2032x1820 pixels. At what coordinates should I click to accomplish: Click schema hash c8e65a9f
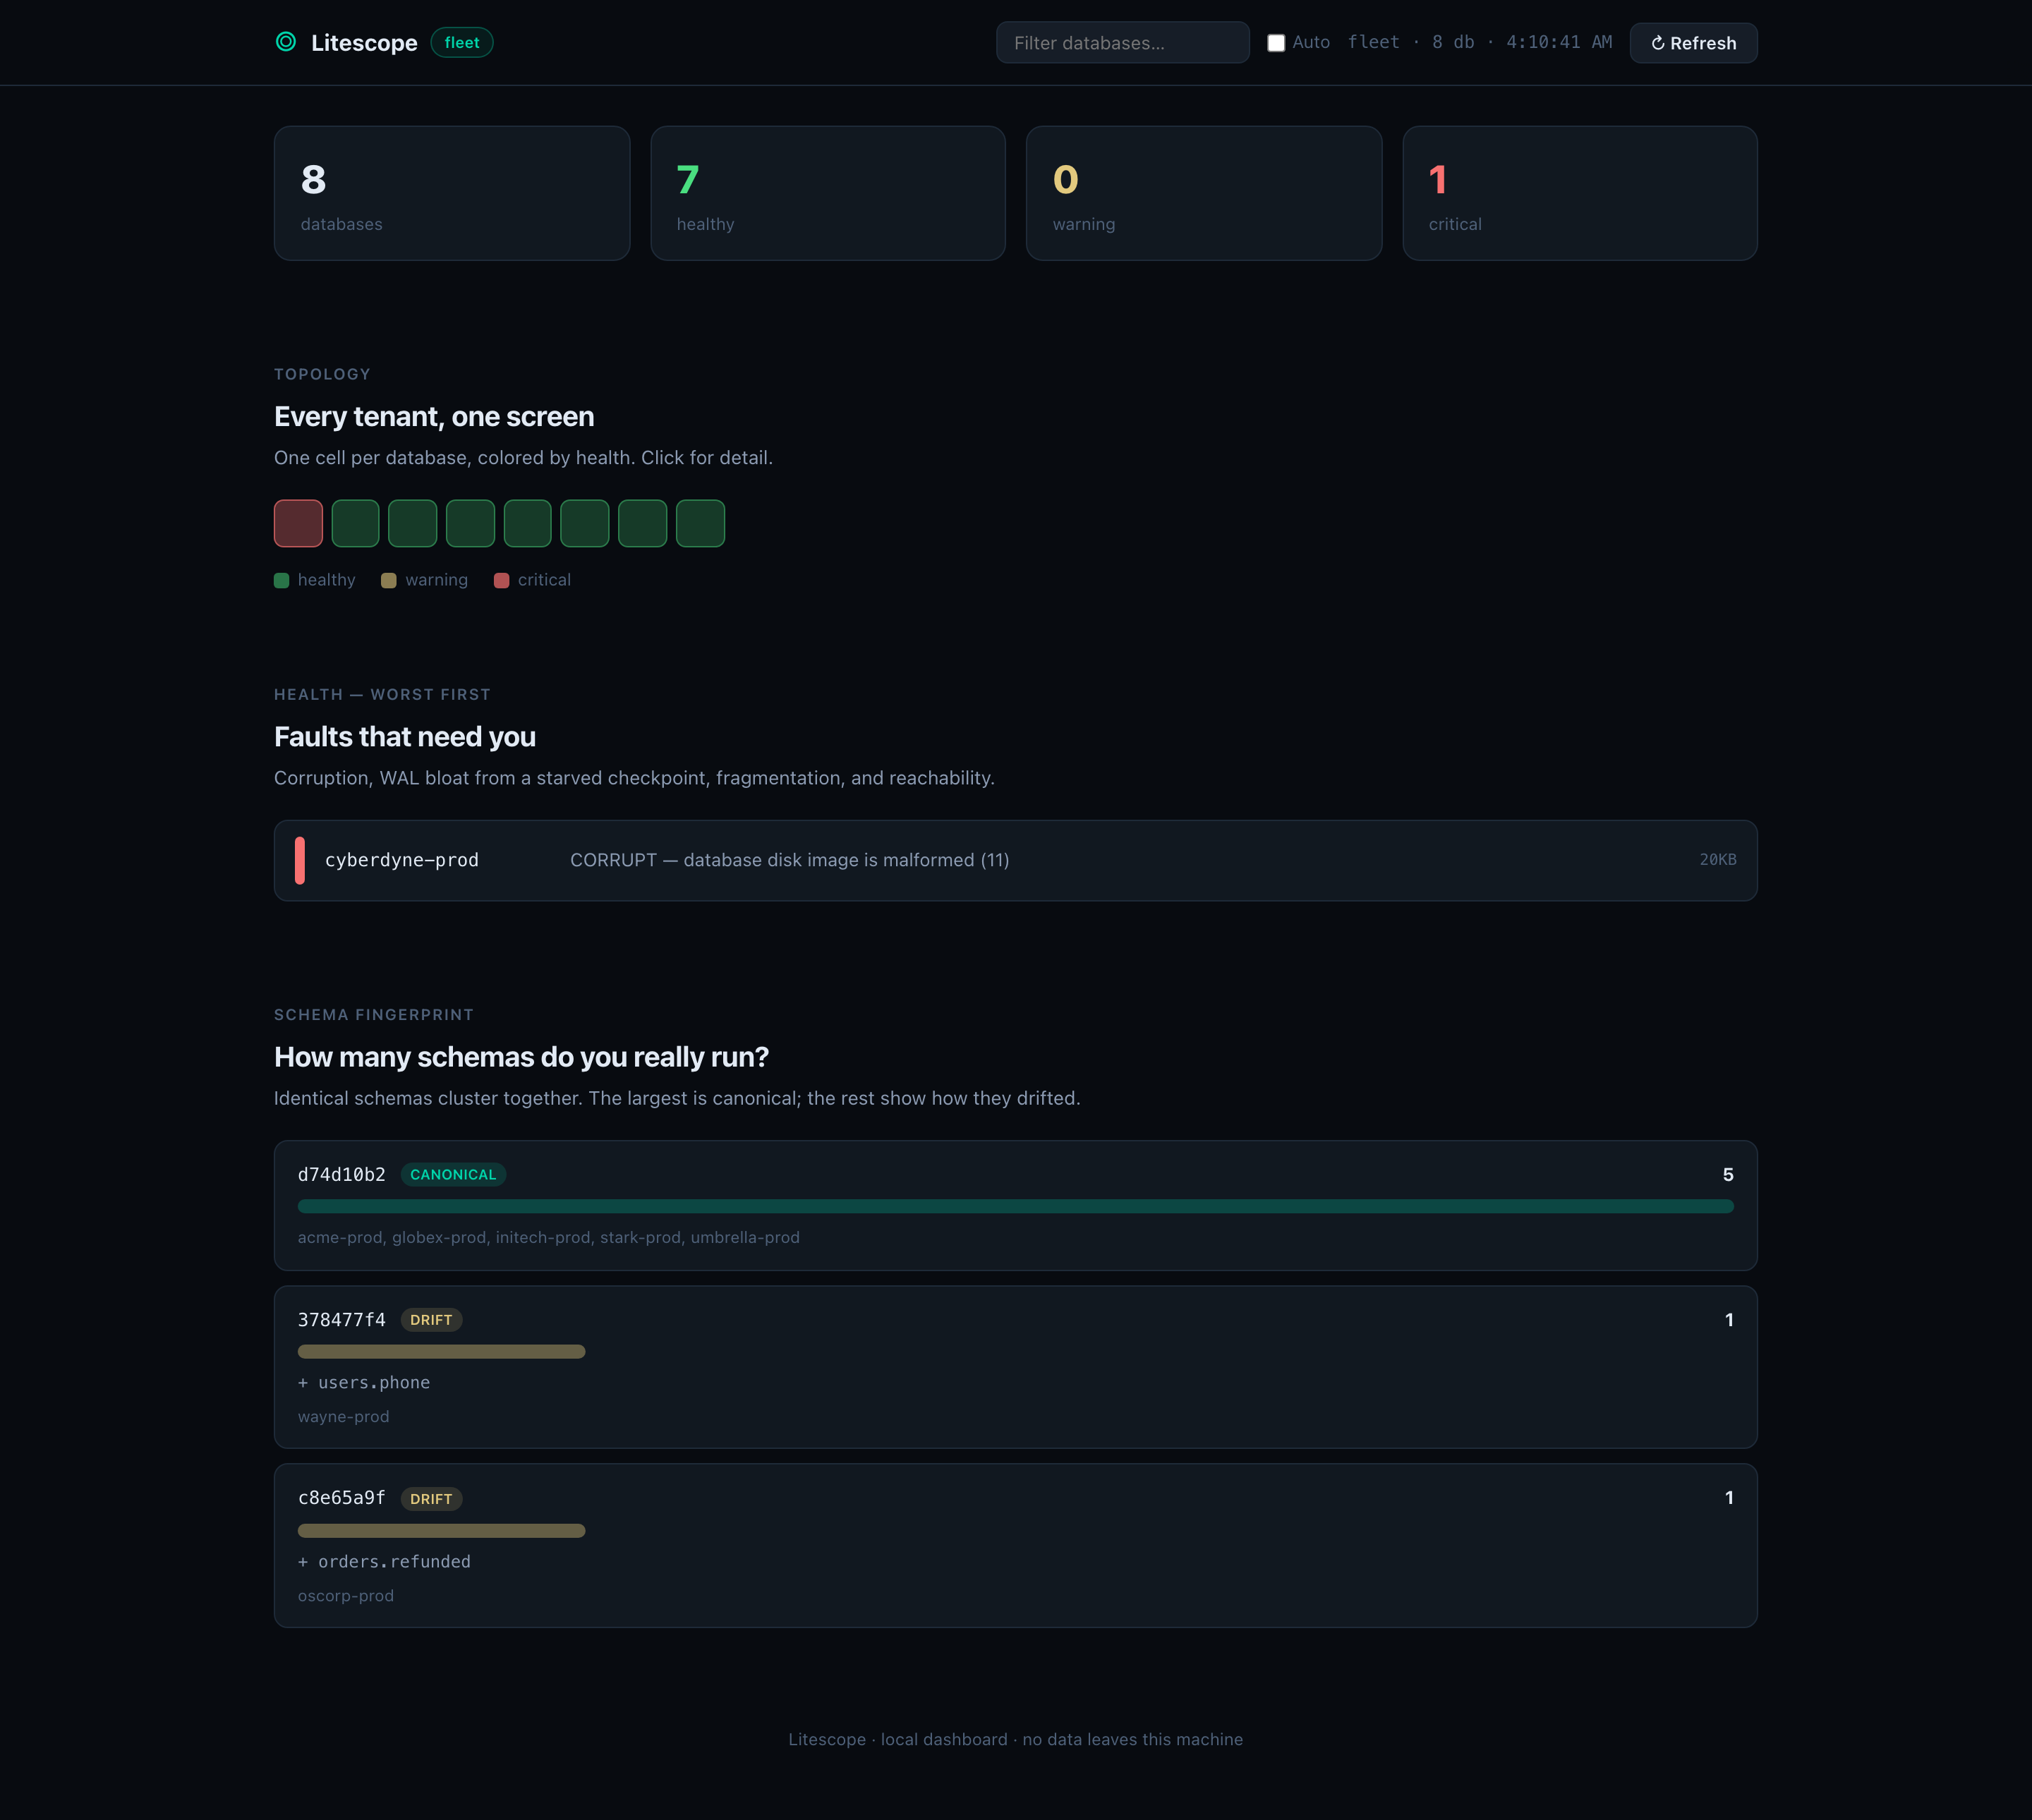[341, 1498]
